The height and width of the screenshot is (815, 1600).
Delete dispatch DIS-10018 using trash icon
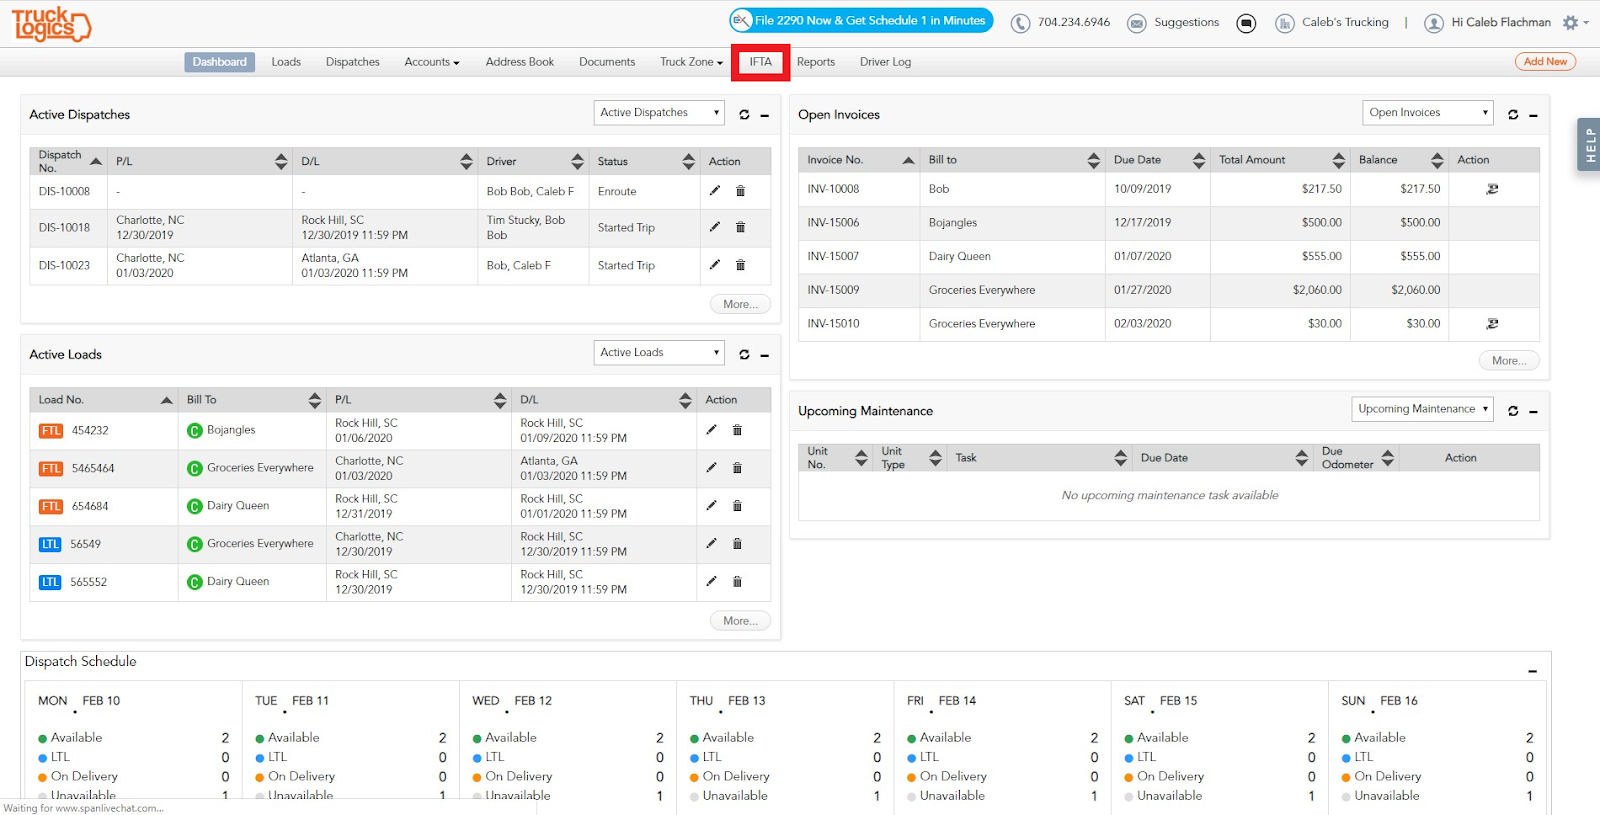pyautogui.click(x=741, y=227)
